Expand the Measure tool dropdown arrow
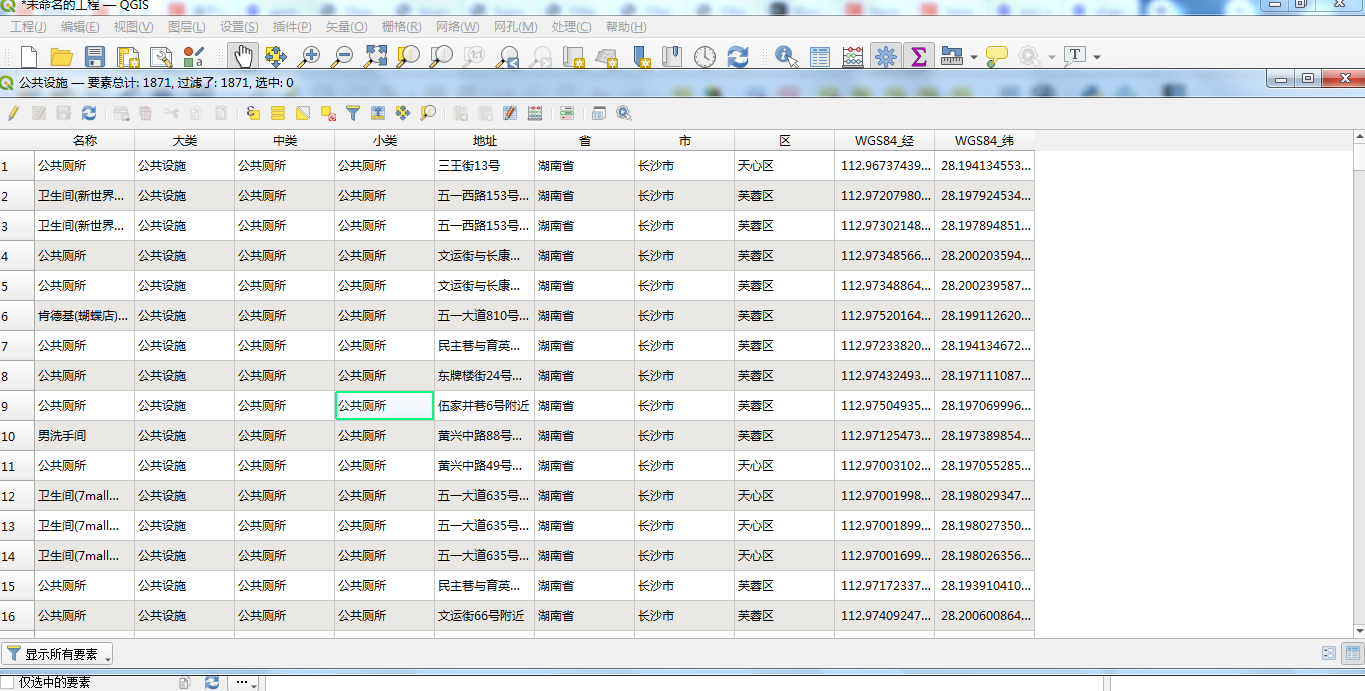This screenshot has height=691, width=1365. point(973,57)
